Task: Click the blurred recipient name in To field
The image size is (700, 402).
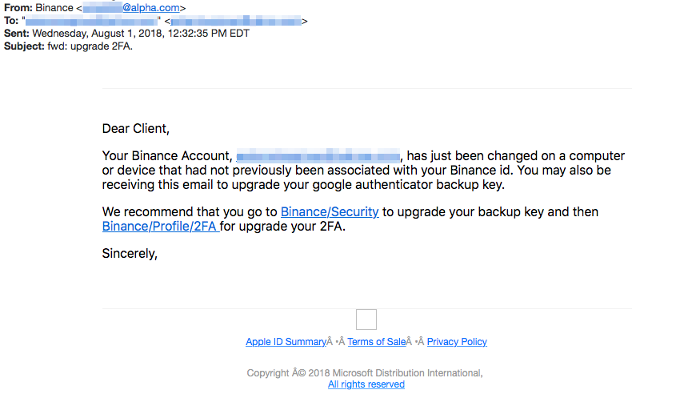Action: [92, 21]
